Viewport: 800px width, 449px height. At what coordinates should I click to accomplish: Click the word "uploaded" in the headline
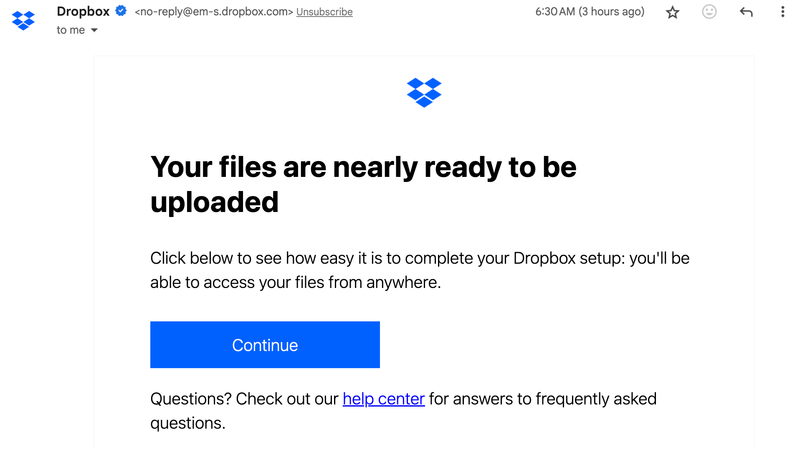[x=214, y=202]
